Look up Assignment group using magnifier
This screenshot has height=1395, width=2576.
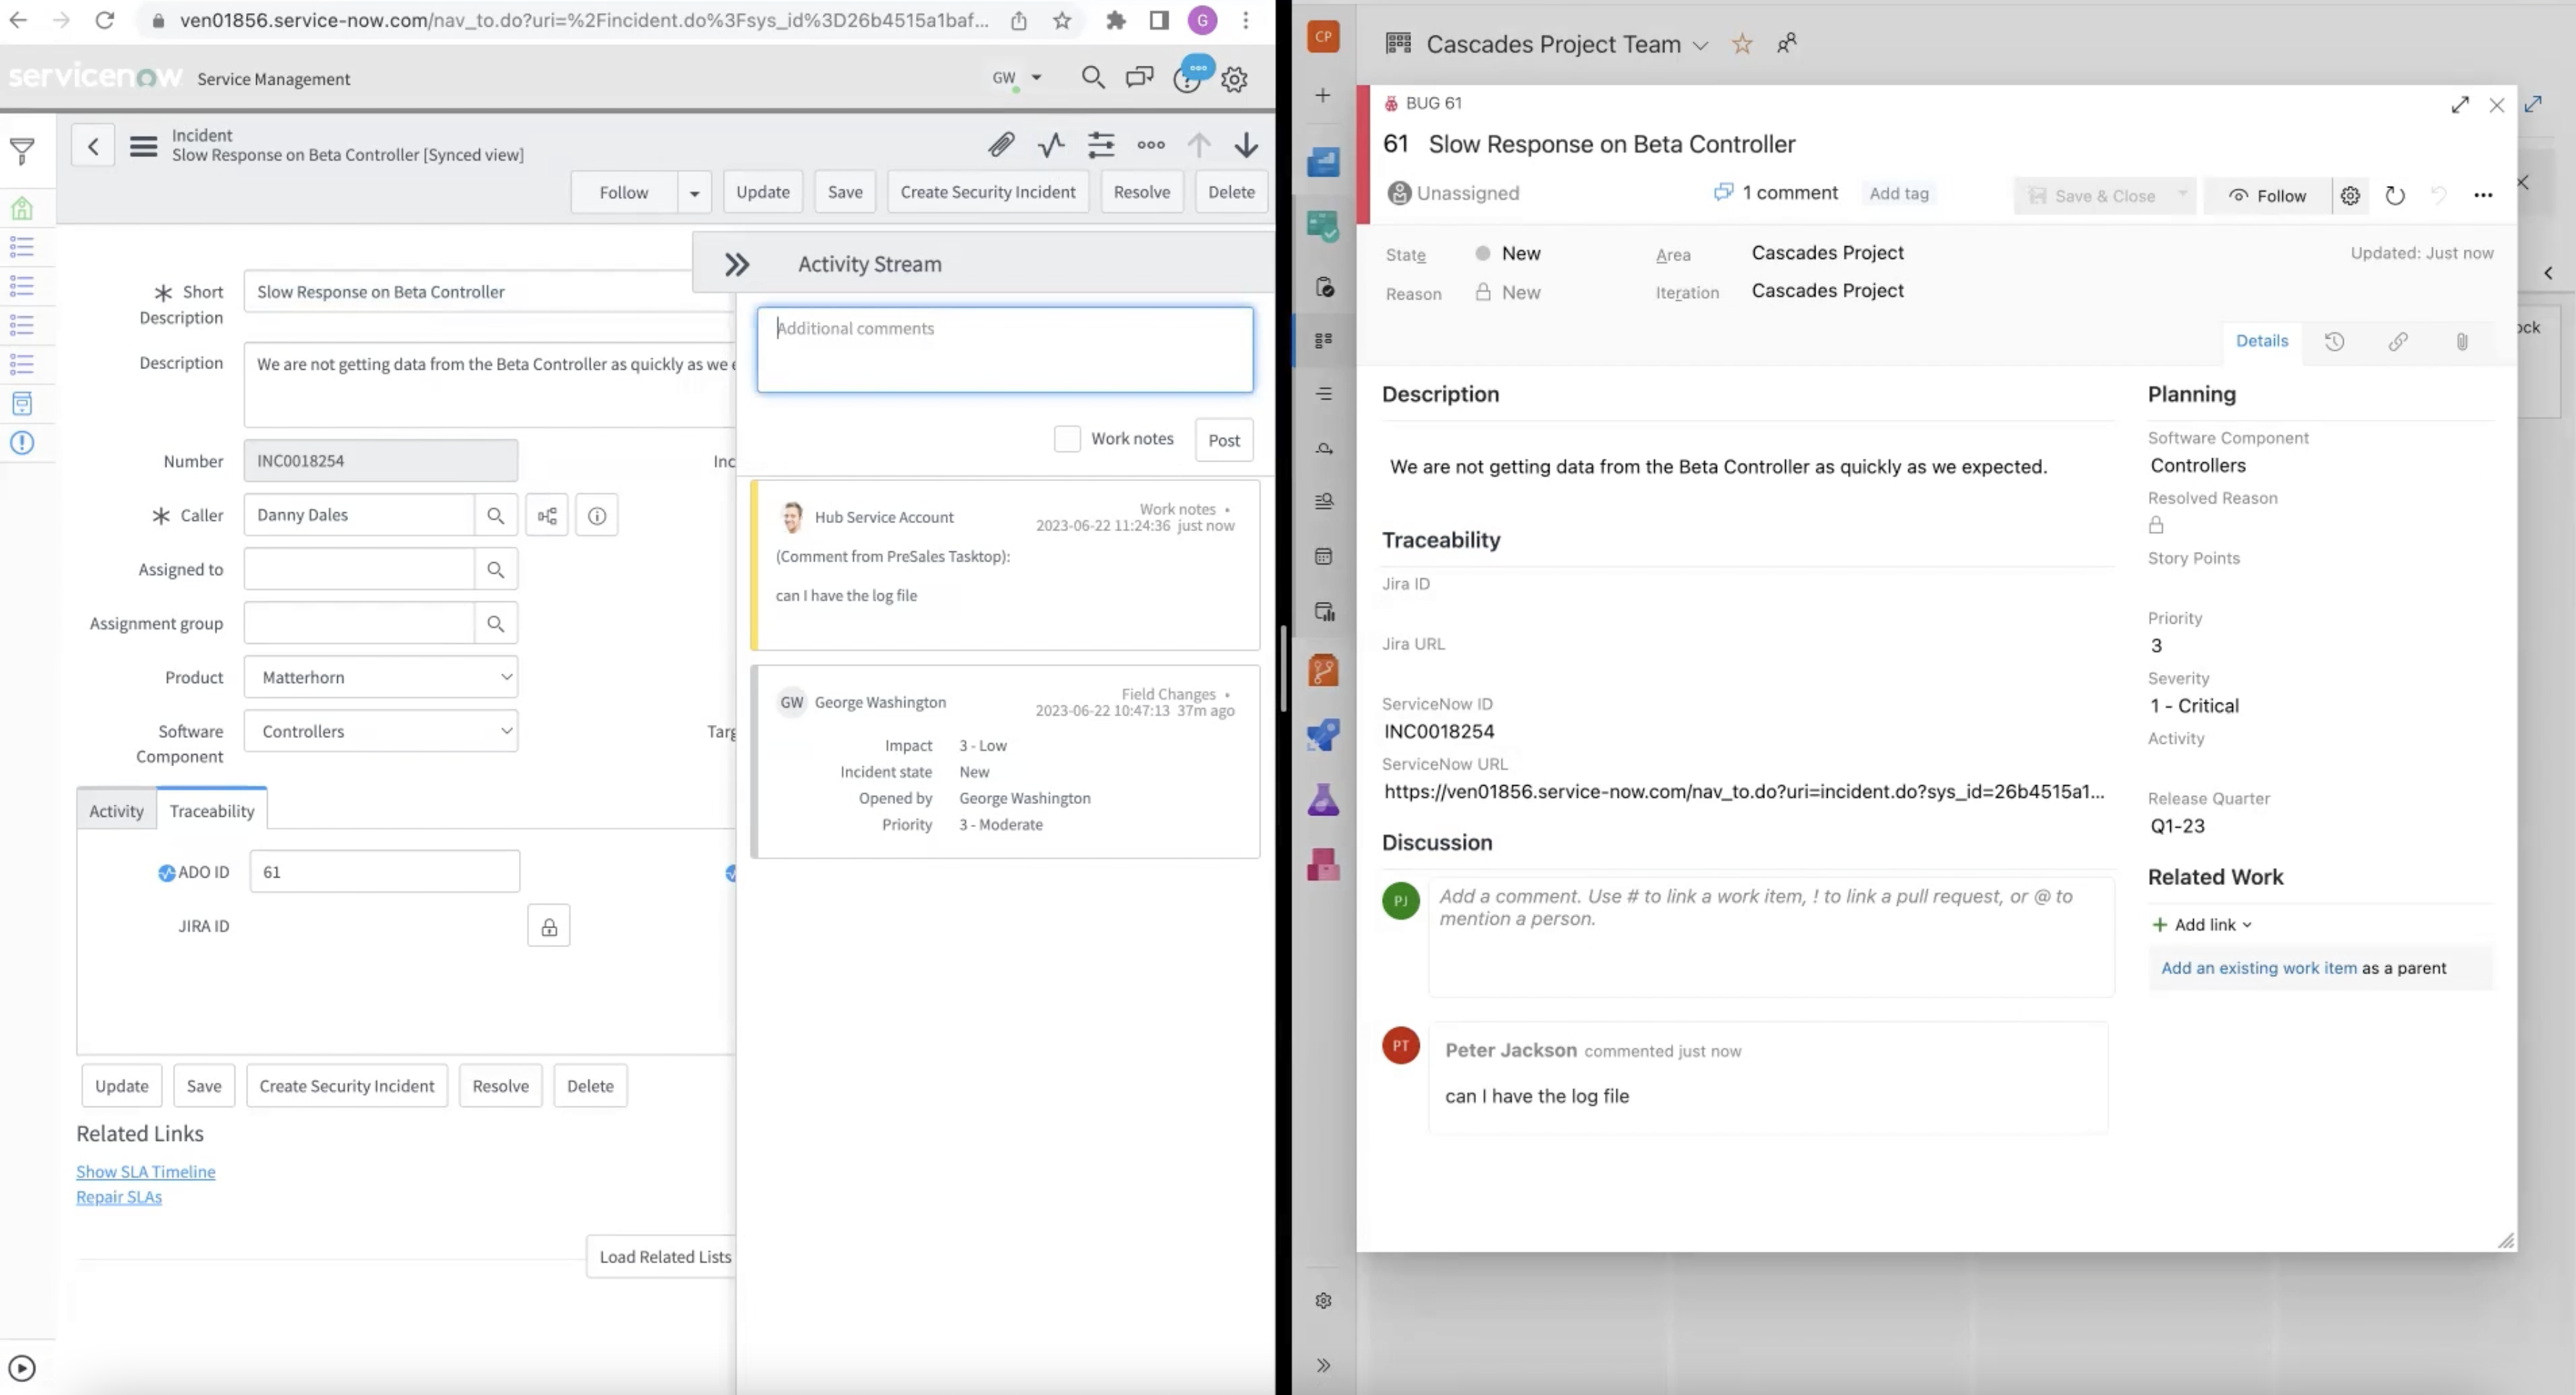pos(495,623)
